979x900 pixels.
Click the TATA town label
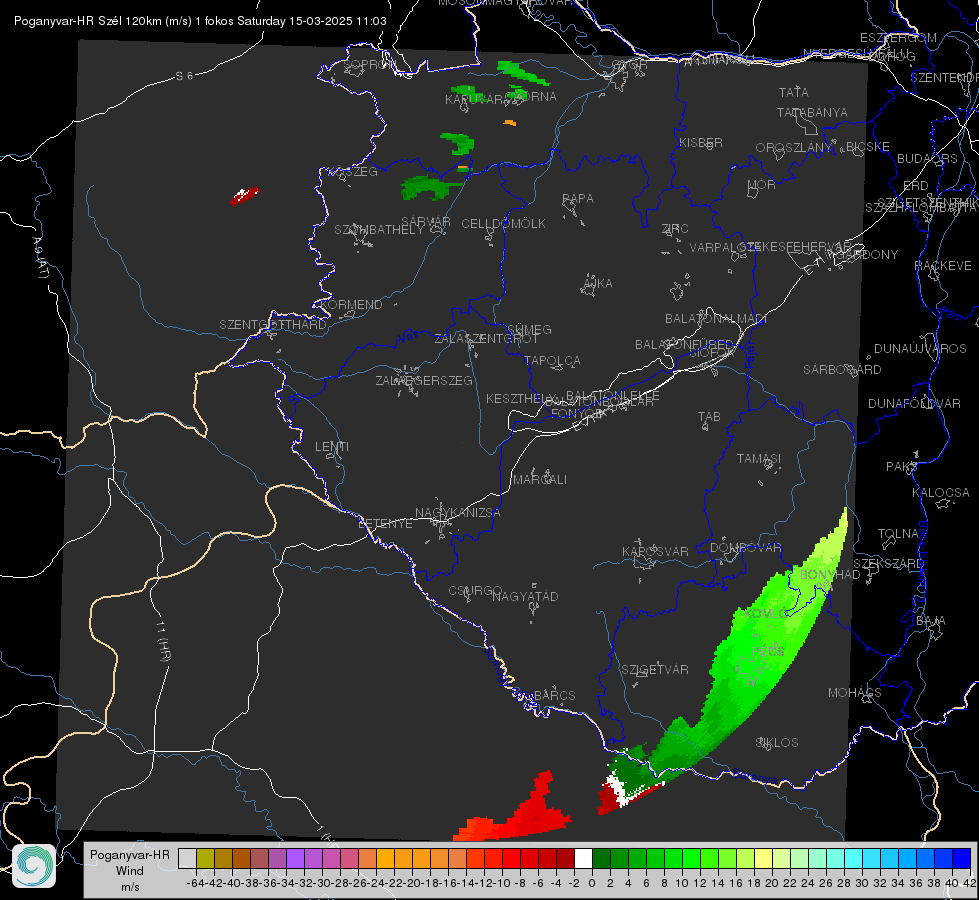pos(794,92)
